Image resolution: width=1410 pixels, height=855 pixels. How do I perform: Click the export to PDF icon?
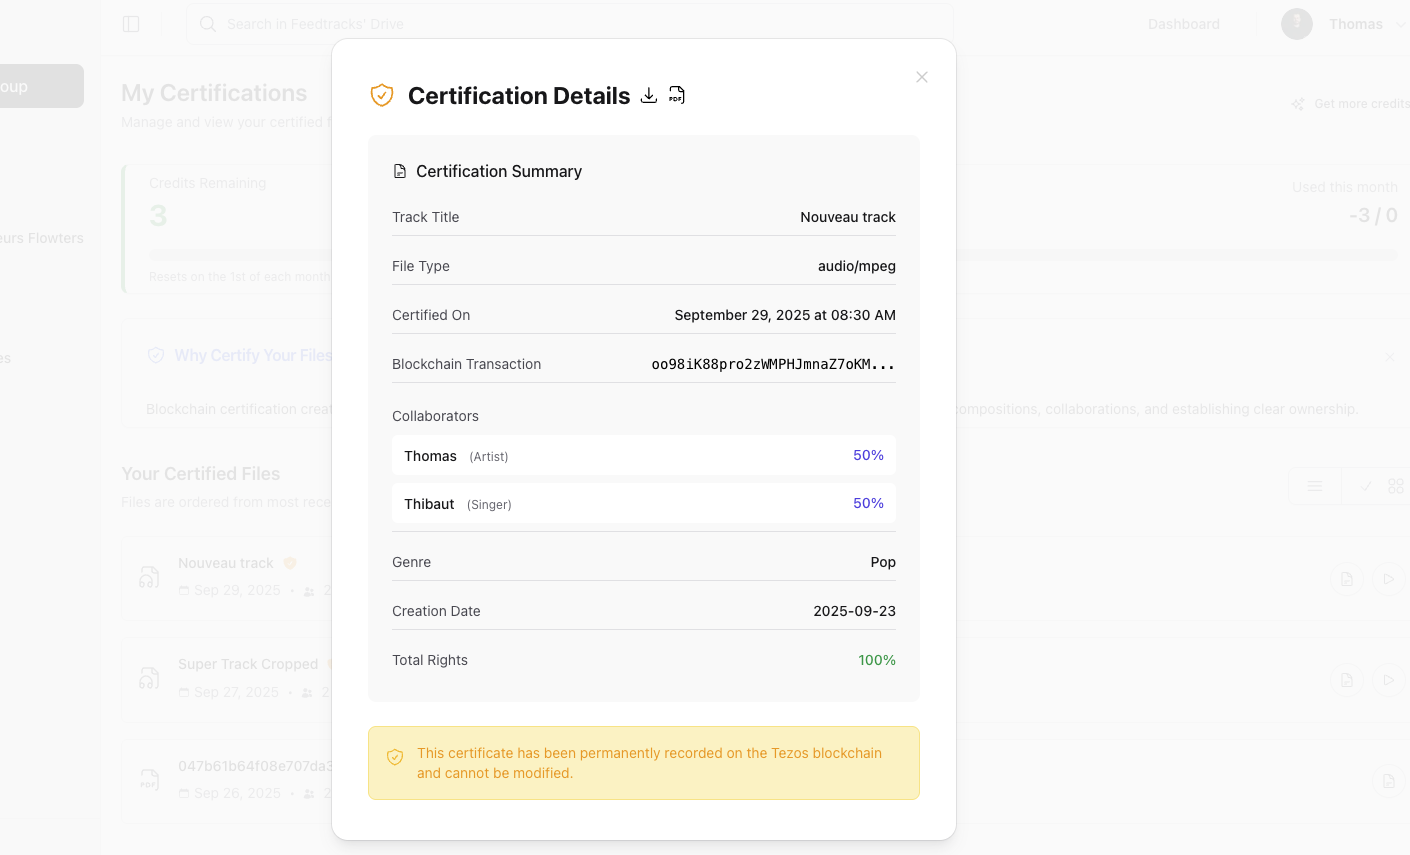click(676, 95)
